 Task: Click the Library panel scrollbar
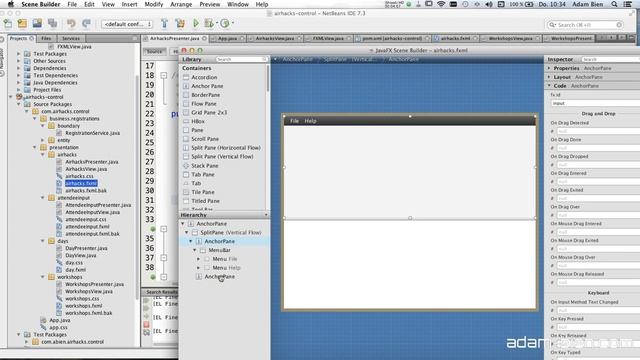click(x=268, y=78)
